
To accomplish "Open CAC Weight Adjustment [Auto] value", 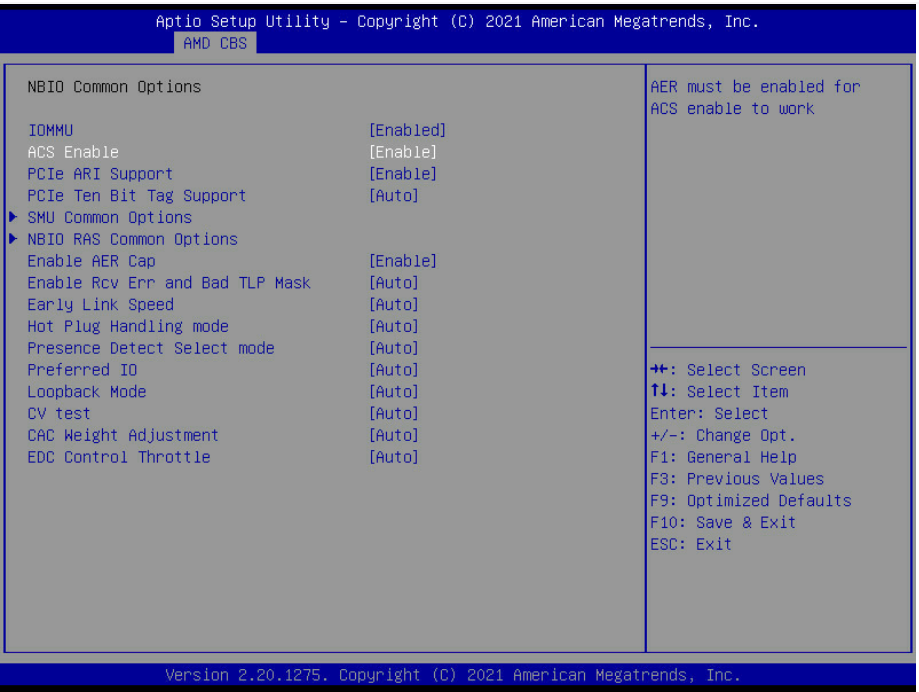I will pyautogui.click(x=394, y=435).
